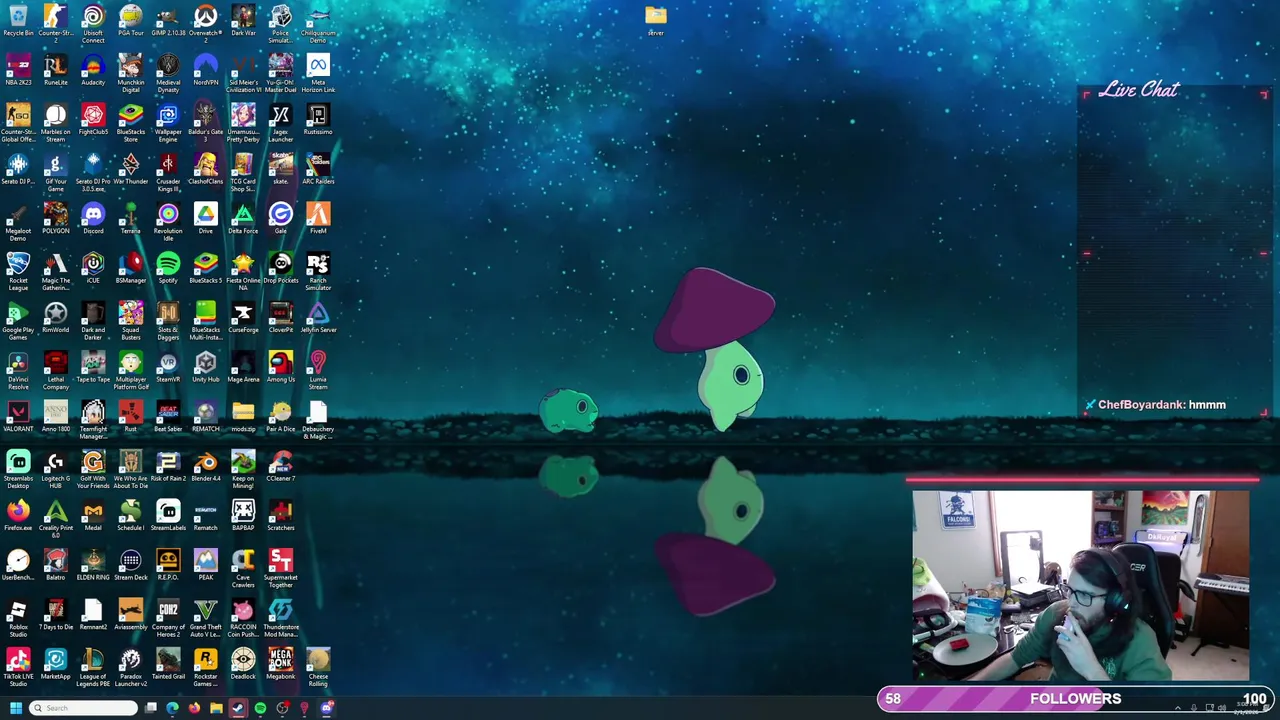Click the ChefBoyardank chat message
The image size is (1280, 720).
1155,405
